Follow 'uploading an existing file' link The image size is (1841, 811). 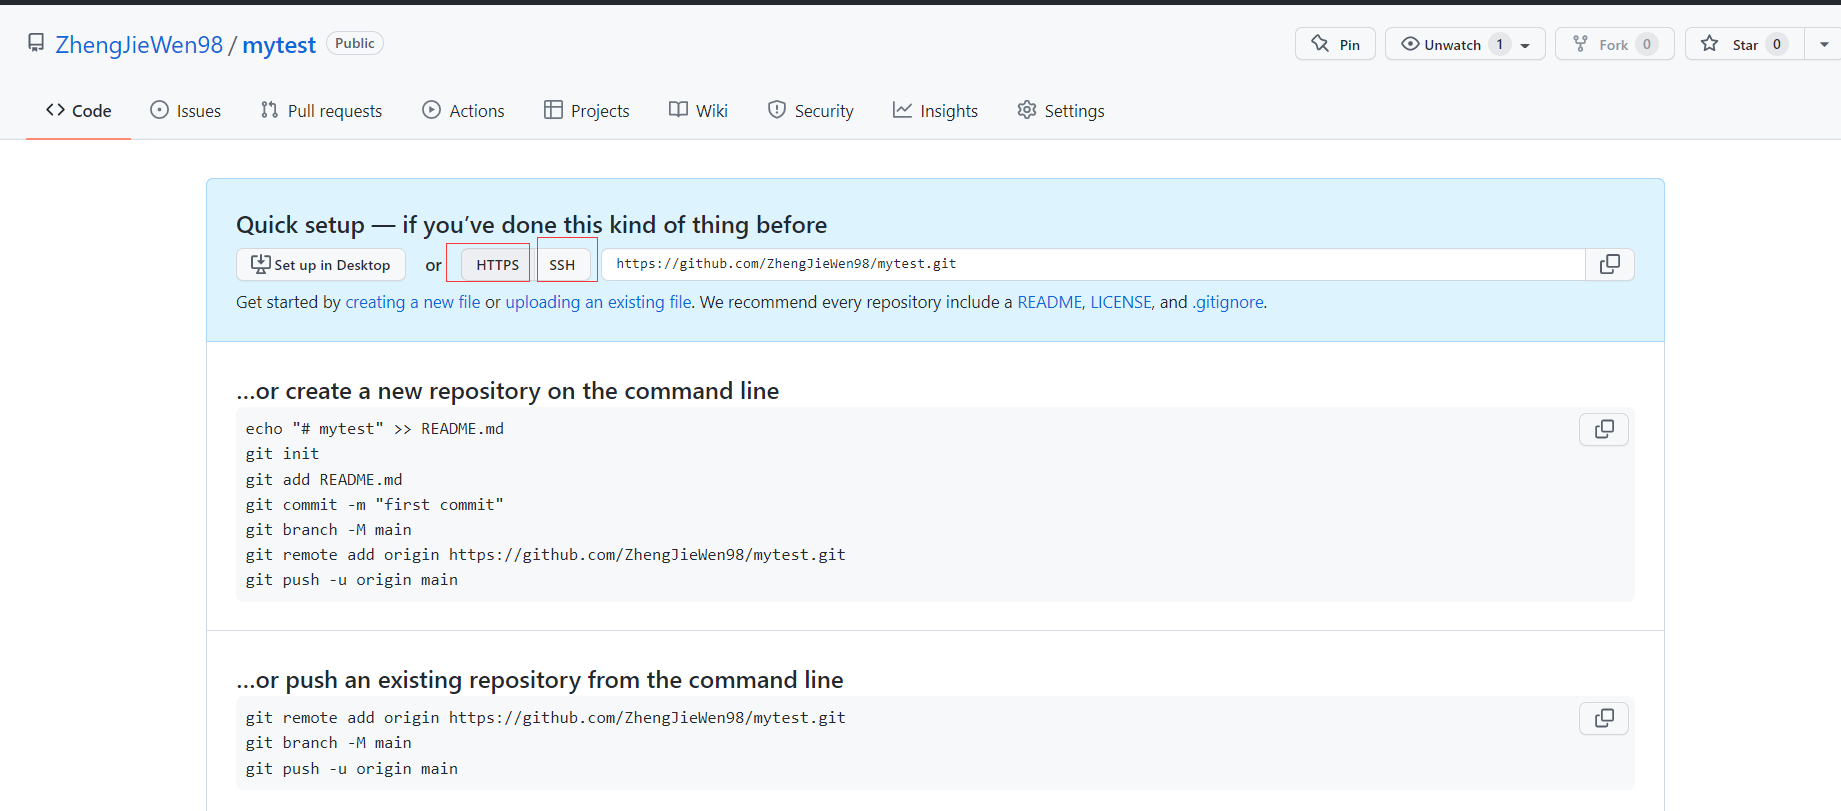point(598,302)
